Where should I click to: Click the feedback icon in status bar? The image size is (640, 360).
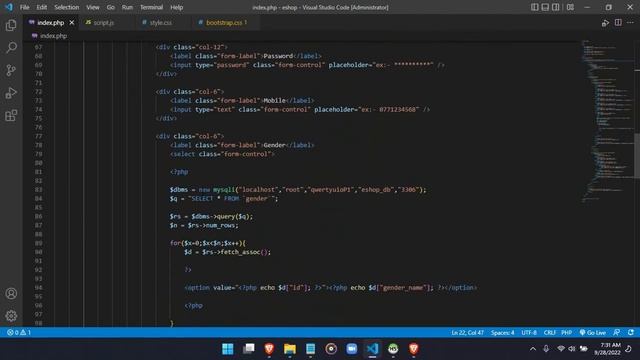tap(617, 333)
